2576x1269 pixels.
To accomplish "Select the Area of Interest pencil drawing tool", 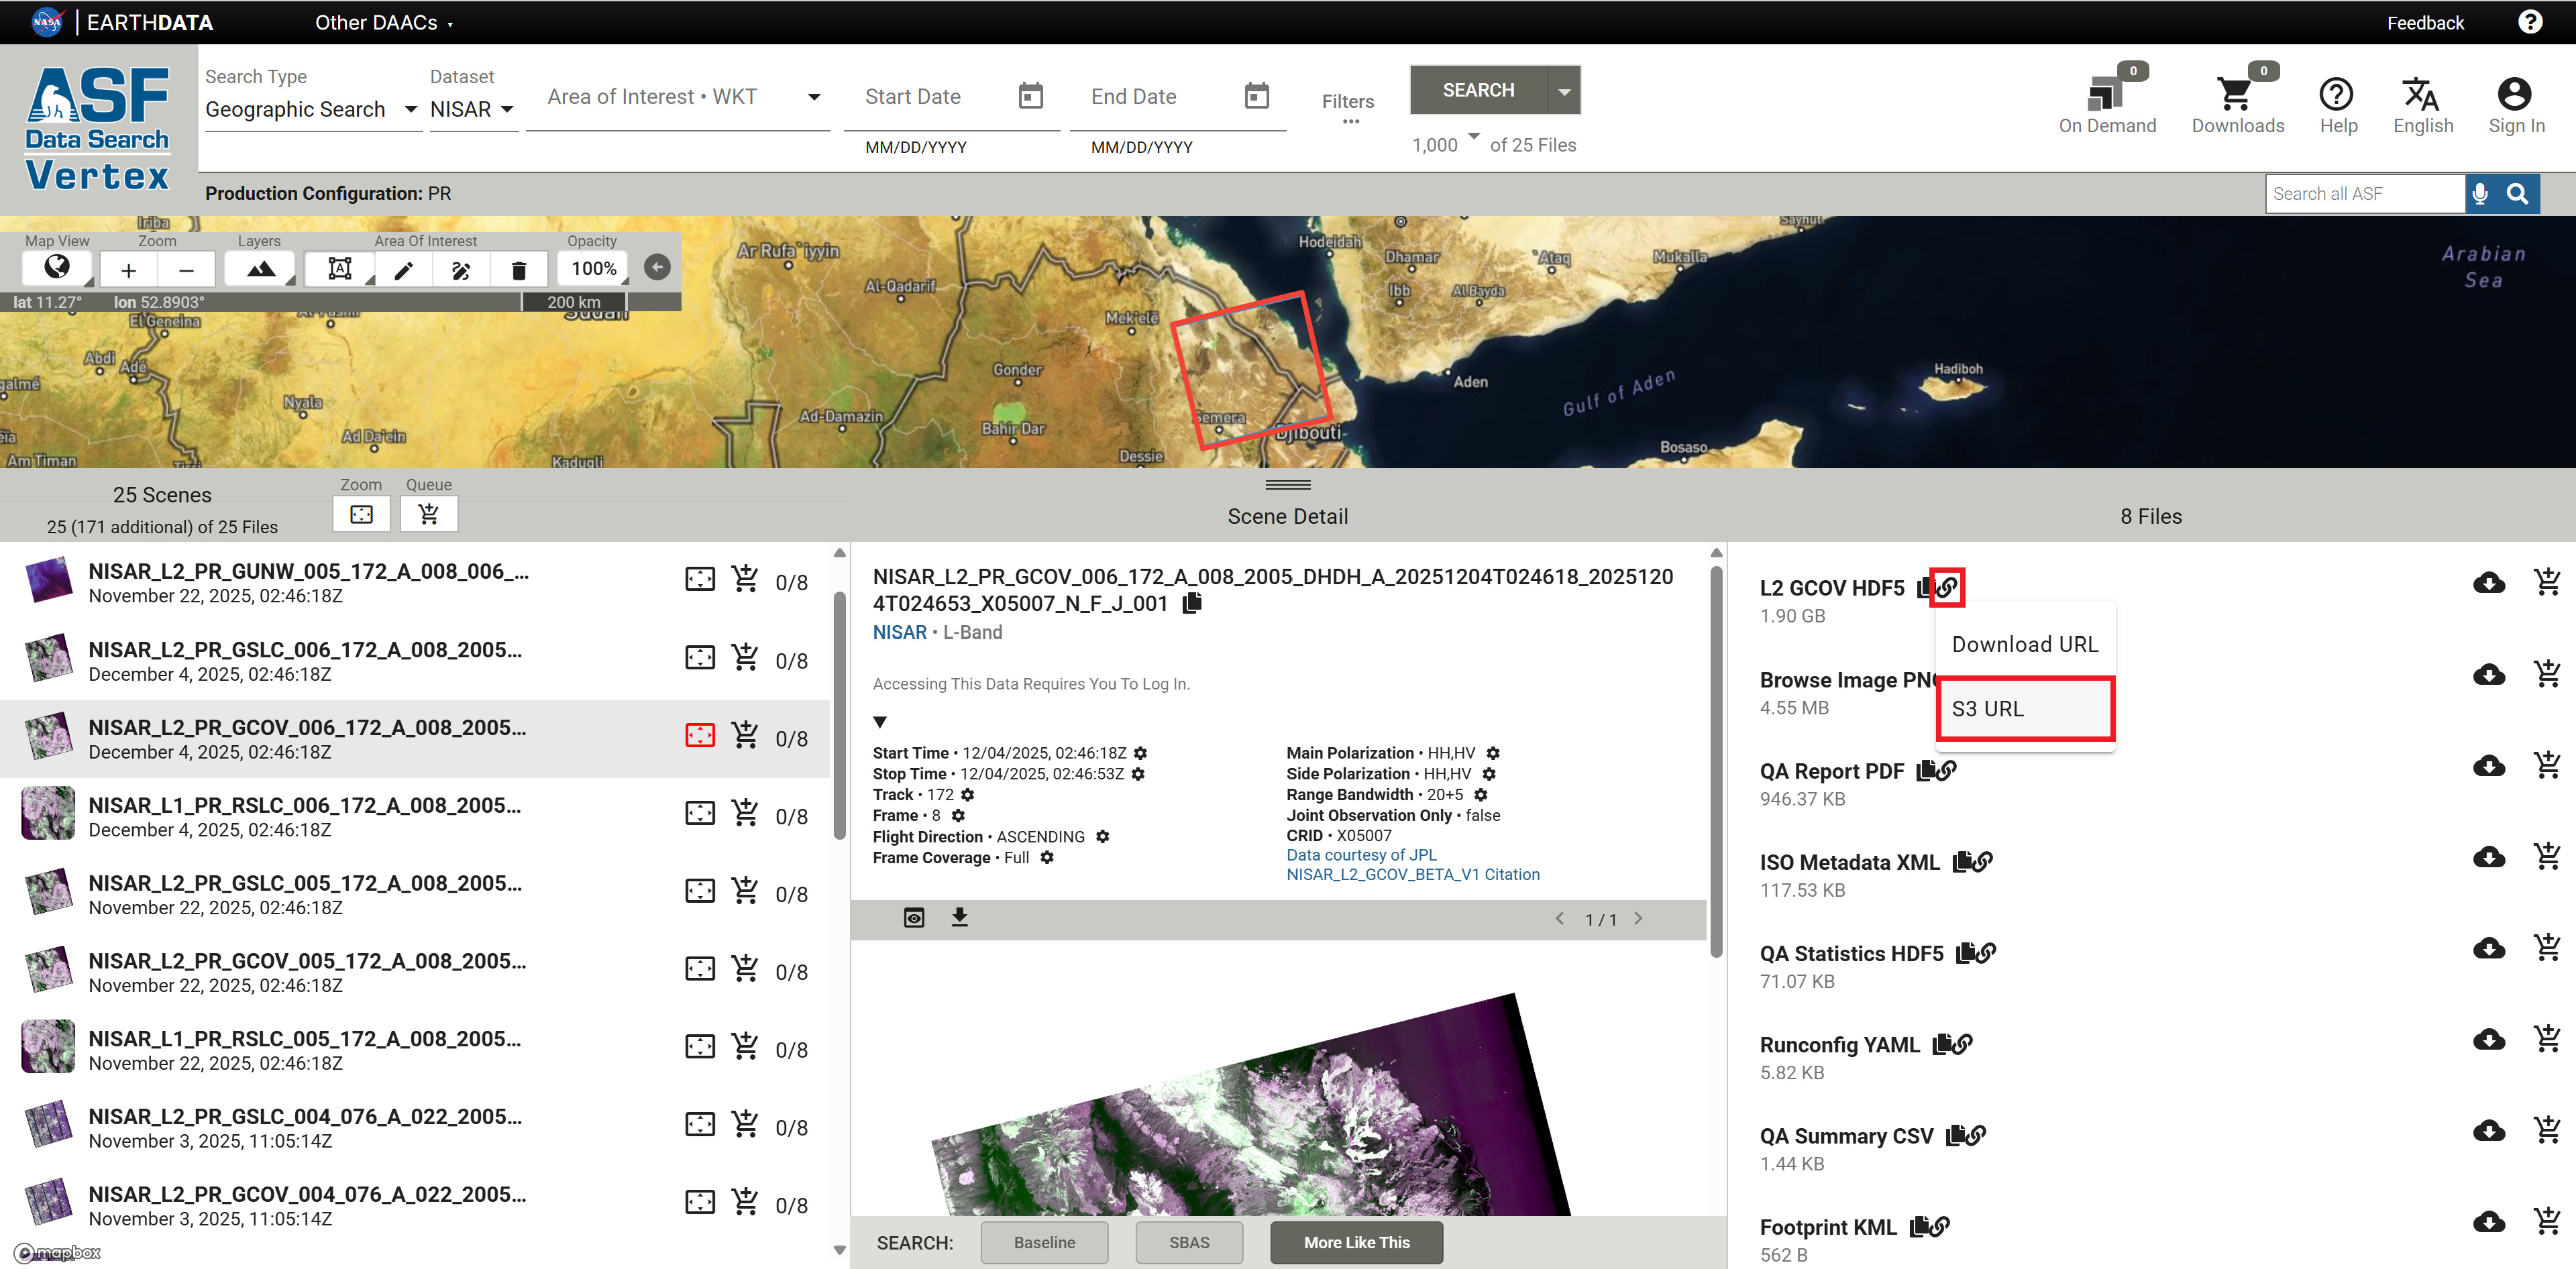I will (x=402, y=268).
